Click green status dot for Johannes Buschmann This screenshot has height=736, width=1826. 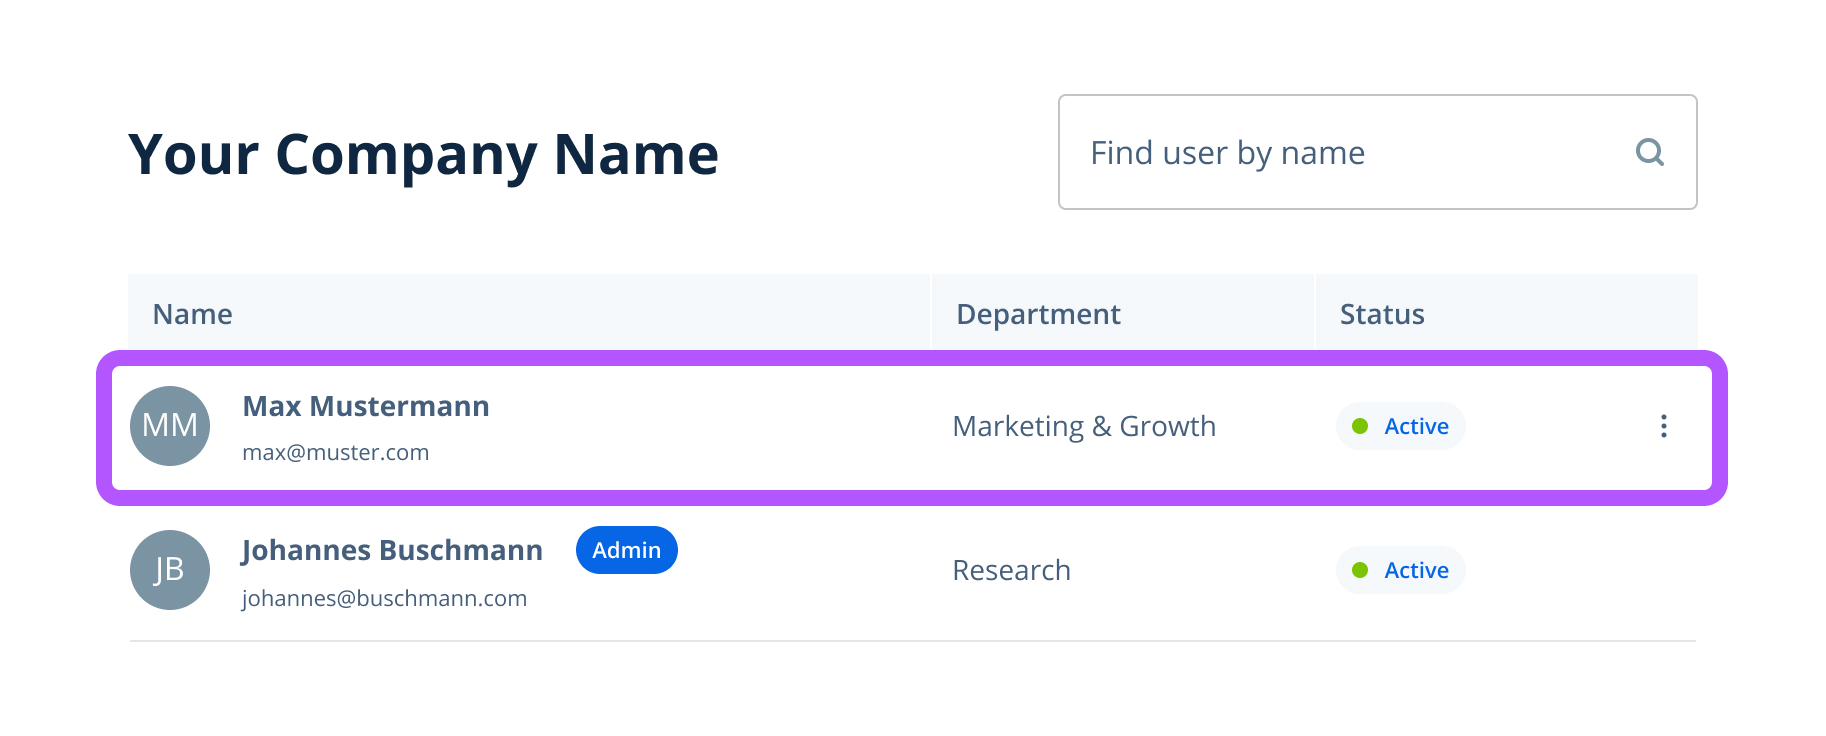(x=1360, y=570)
